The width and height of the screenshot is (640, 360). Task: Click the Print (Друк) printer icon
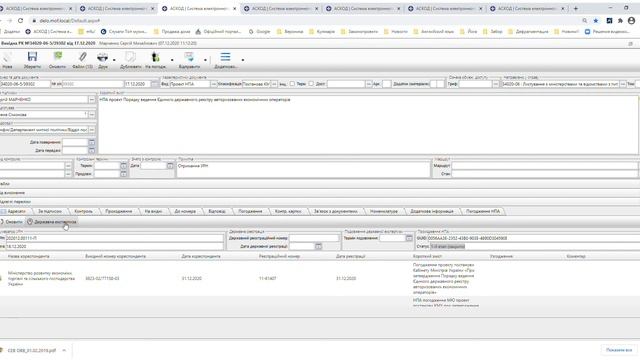[102, 57]
